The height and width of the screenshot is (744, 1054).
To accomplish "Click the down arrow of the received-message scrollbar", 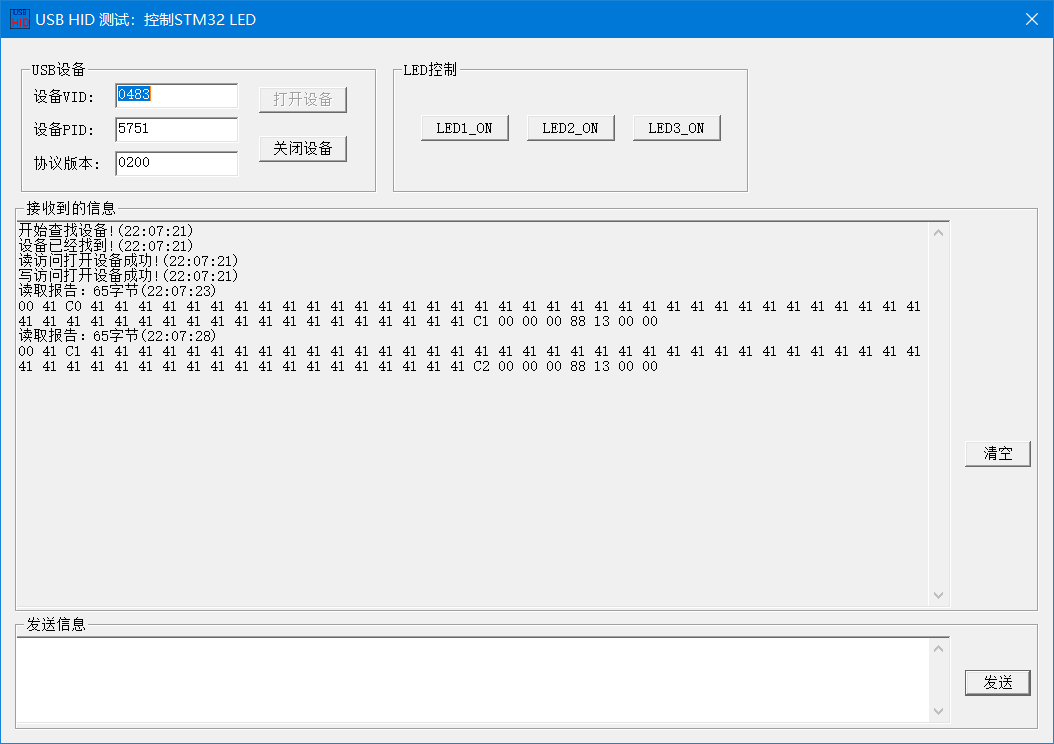I will (x=938, y=594).
